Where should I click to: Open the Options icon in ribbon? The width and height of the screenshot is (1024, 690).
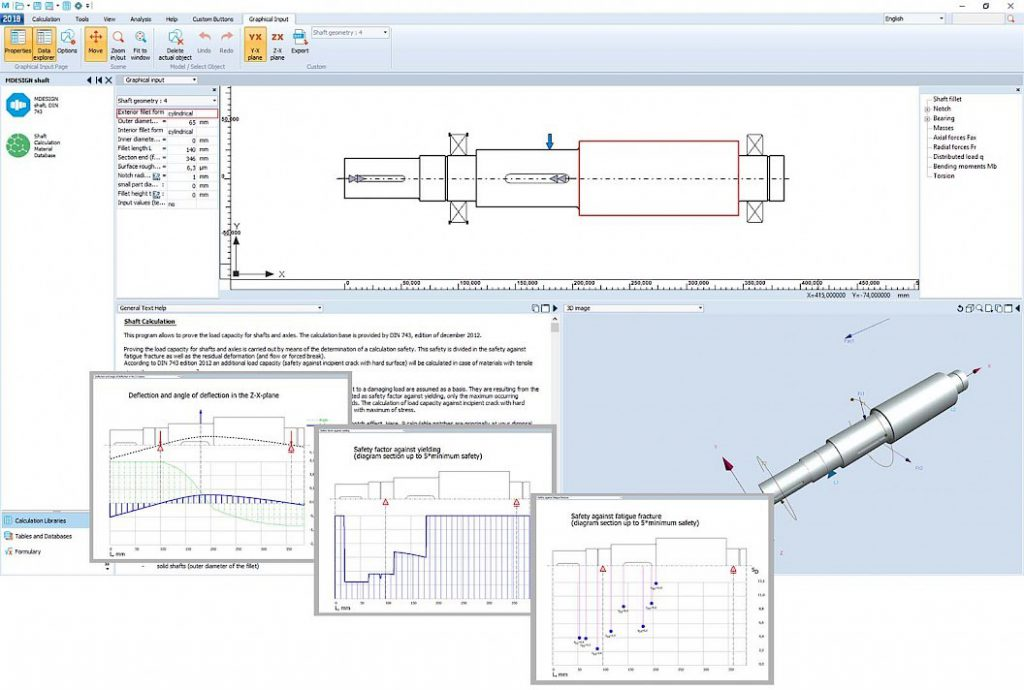point(67,42)
